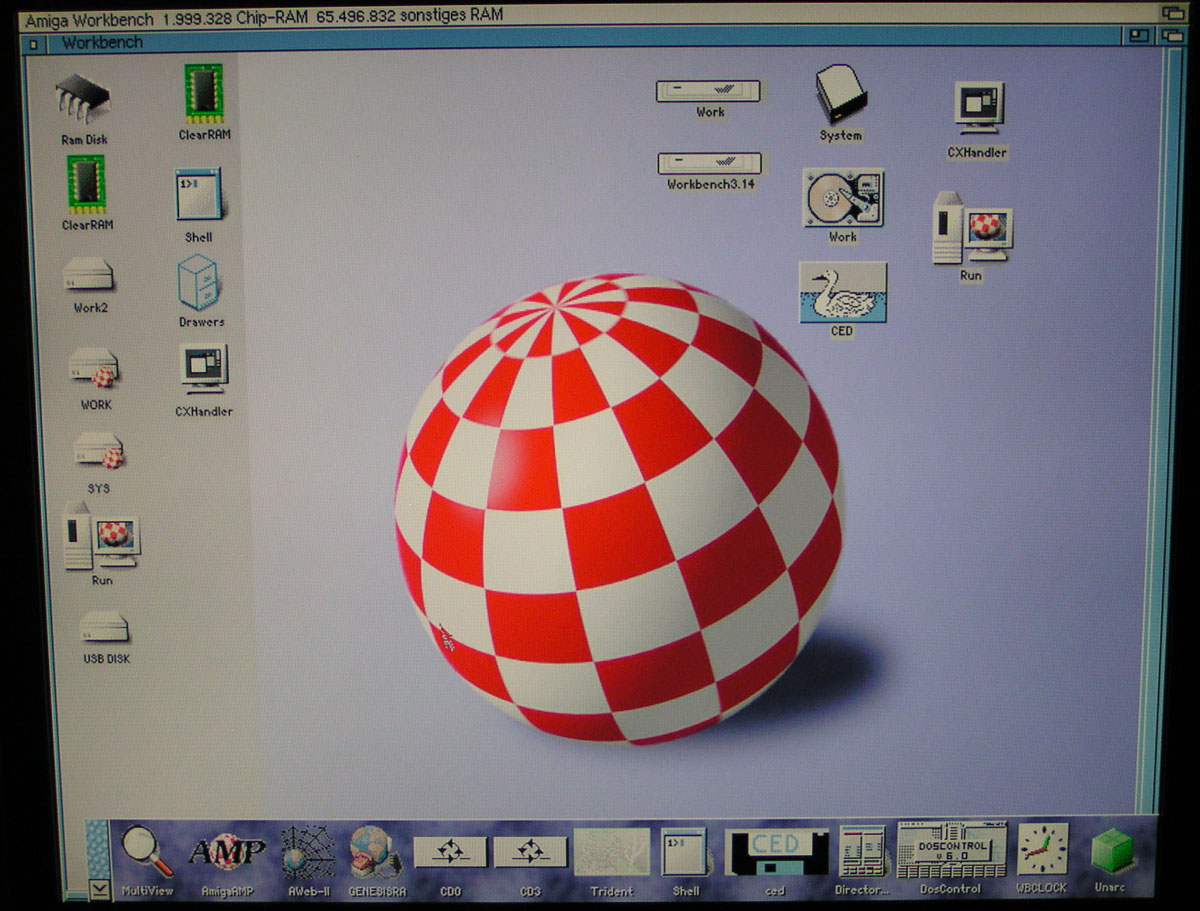
Task: Click the CD3 dock icon
Action: (530, 853)
